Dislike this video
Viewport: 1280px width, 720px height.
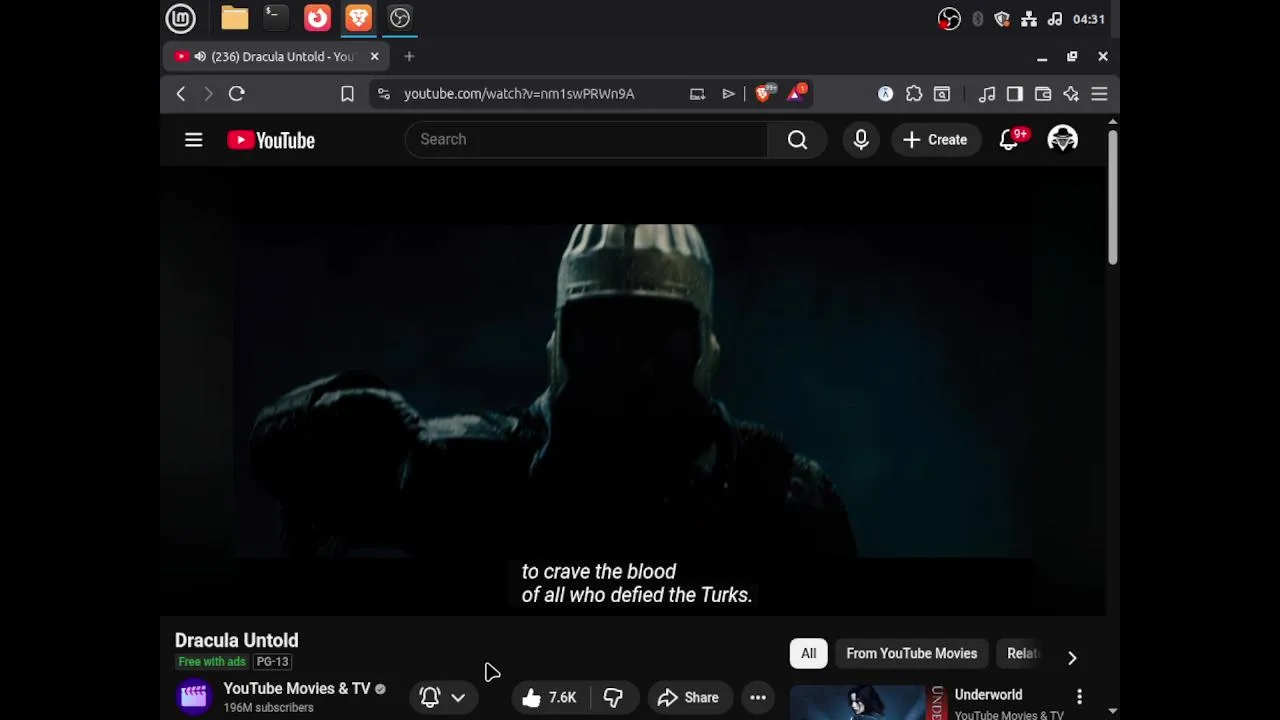(613, 698)
